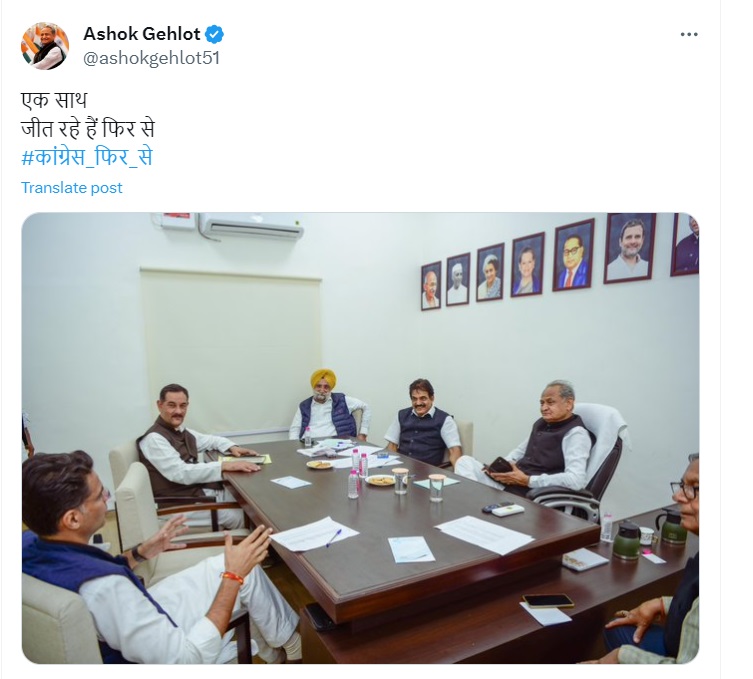Open the #कांग्रेस_फिर_से hashtag
Image resolution: width=753 pixels, height=679 pixels.
(x=87, y=157)
